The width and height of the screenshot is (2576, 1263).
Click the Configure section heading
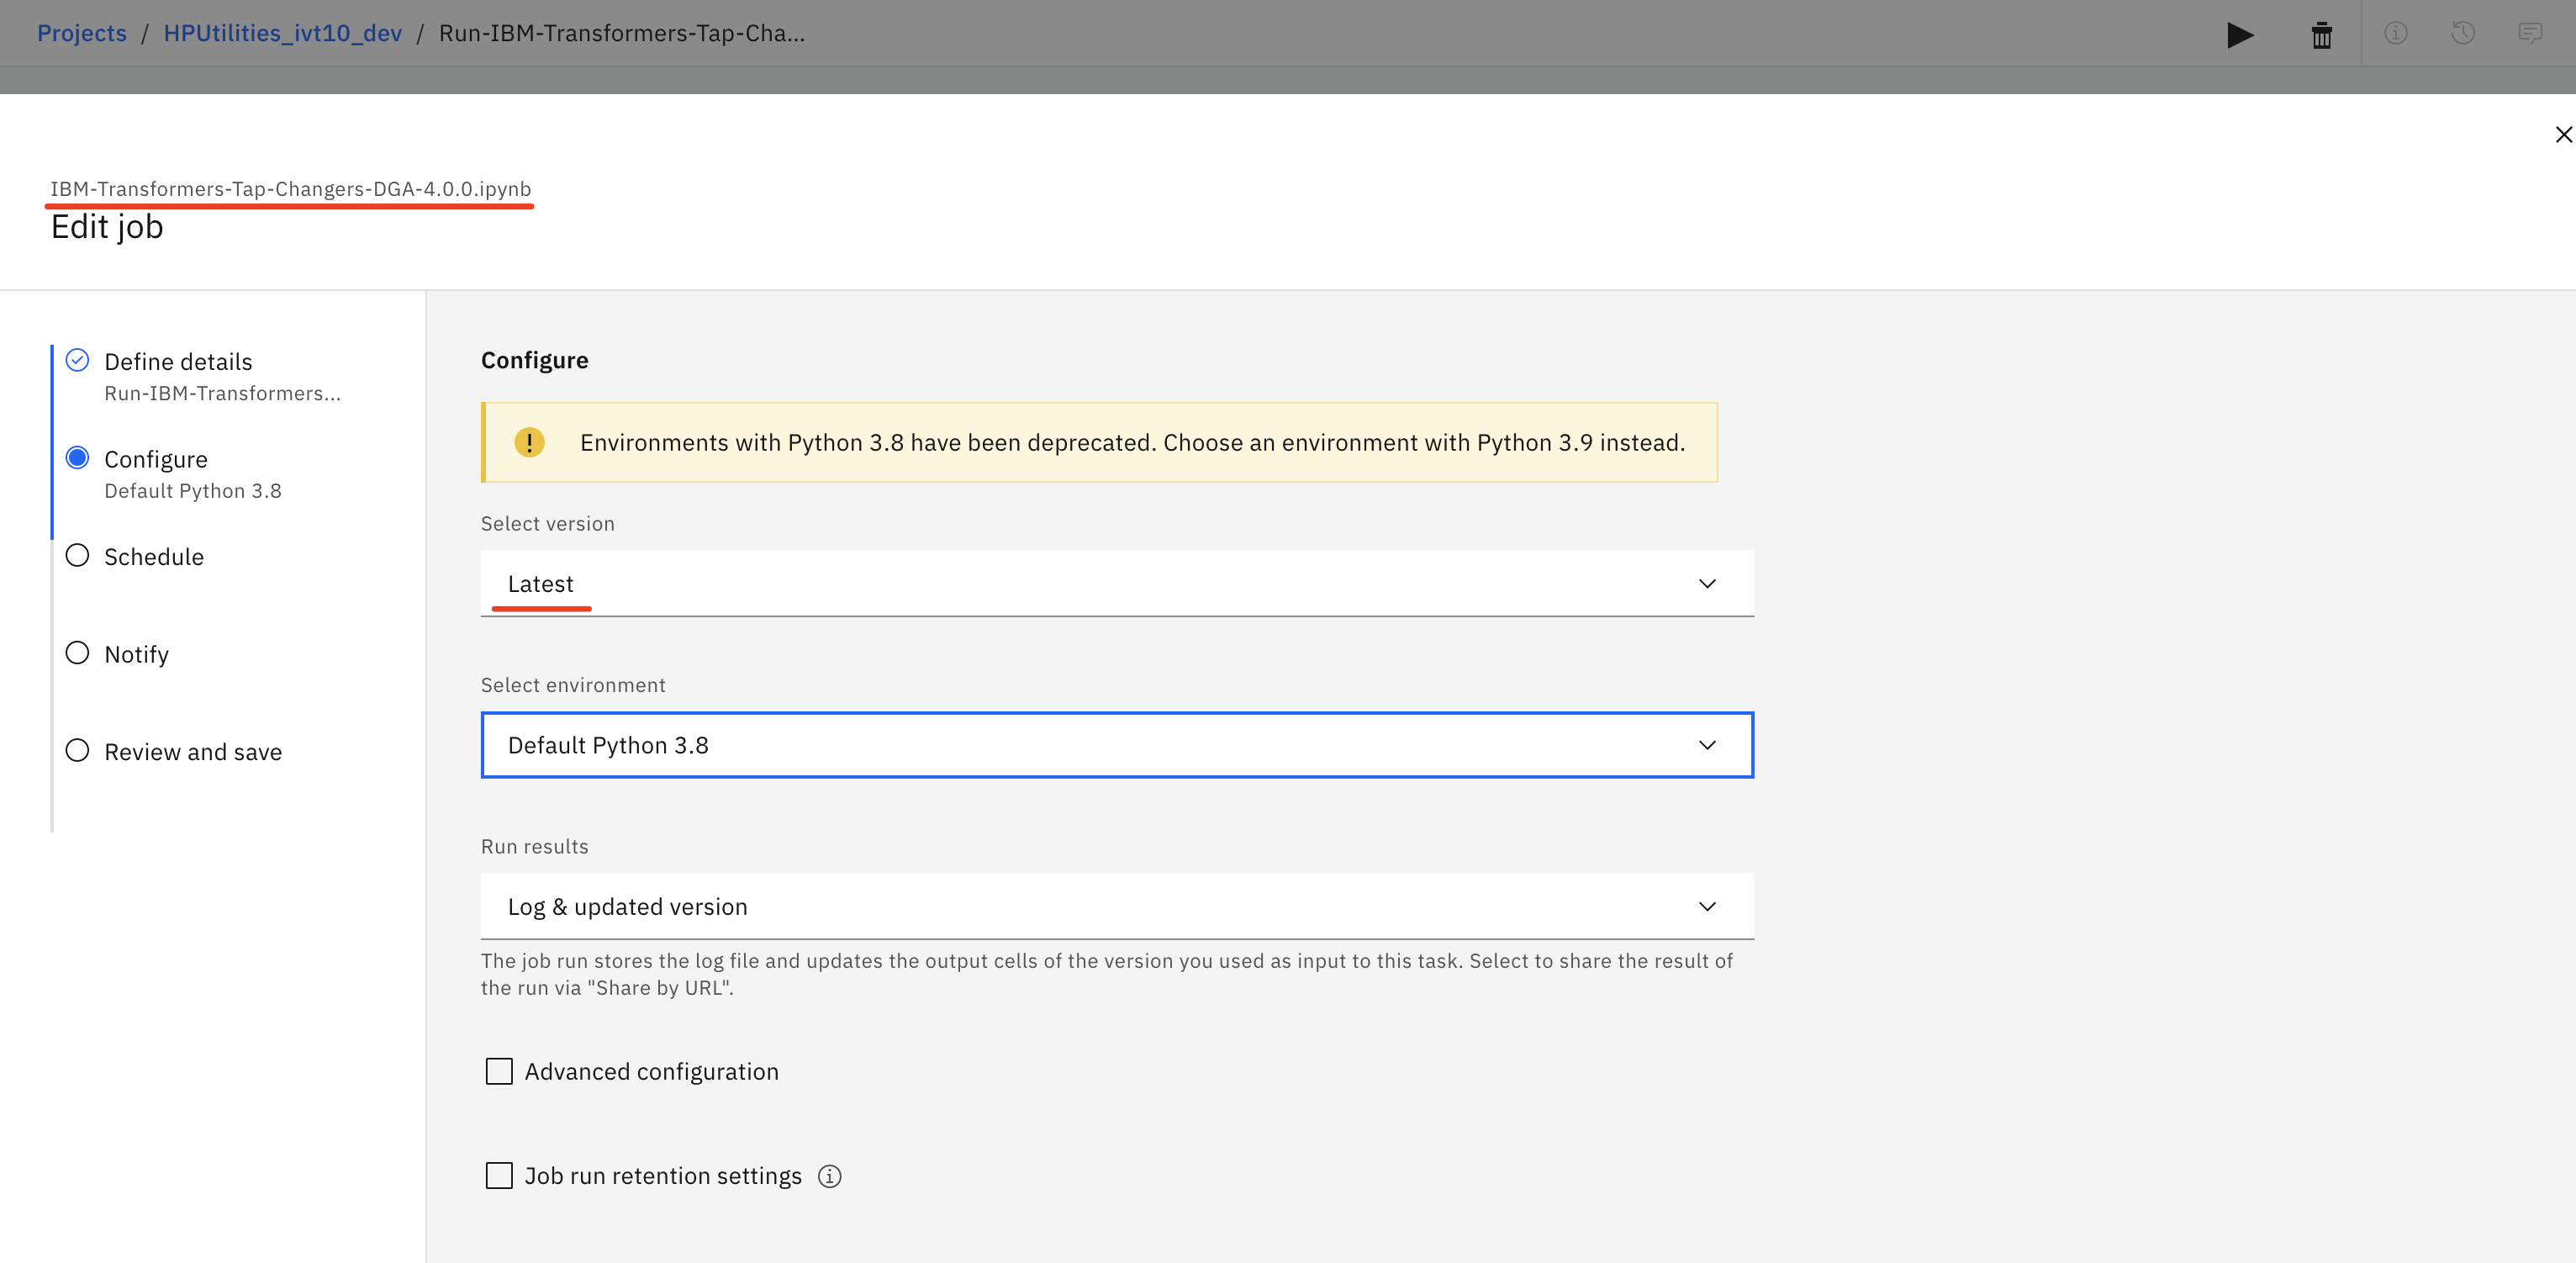pos(535,360)
